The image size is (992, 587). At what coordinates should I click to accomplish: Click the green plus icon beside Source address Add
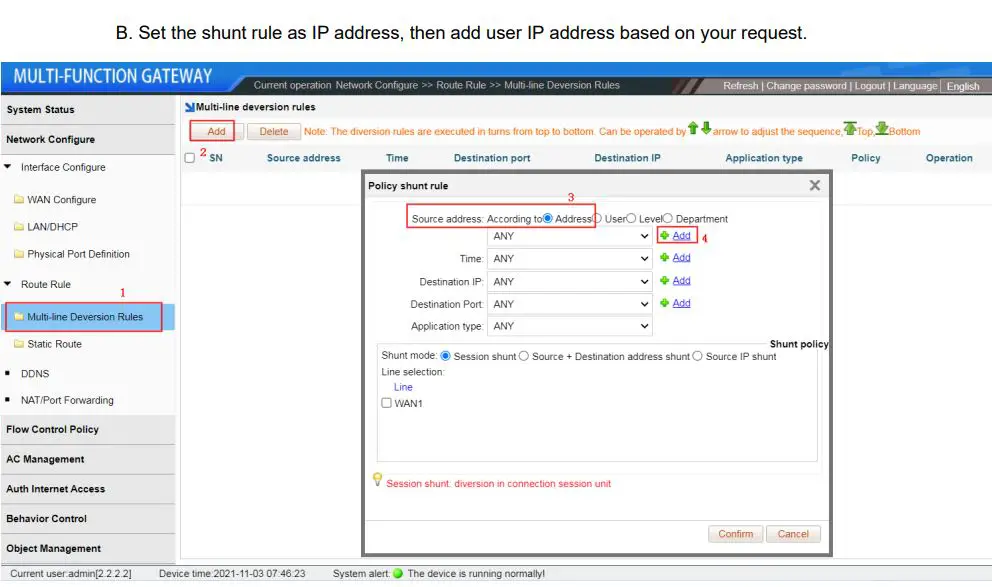664,235
